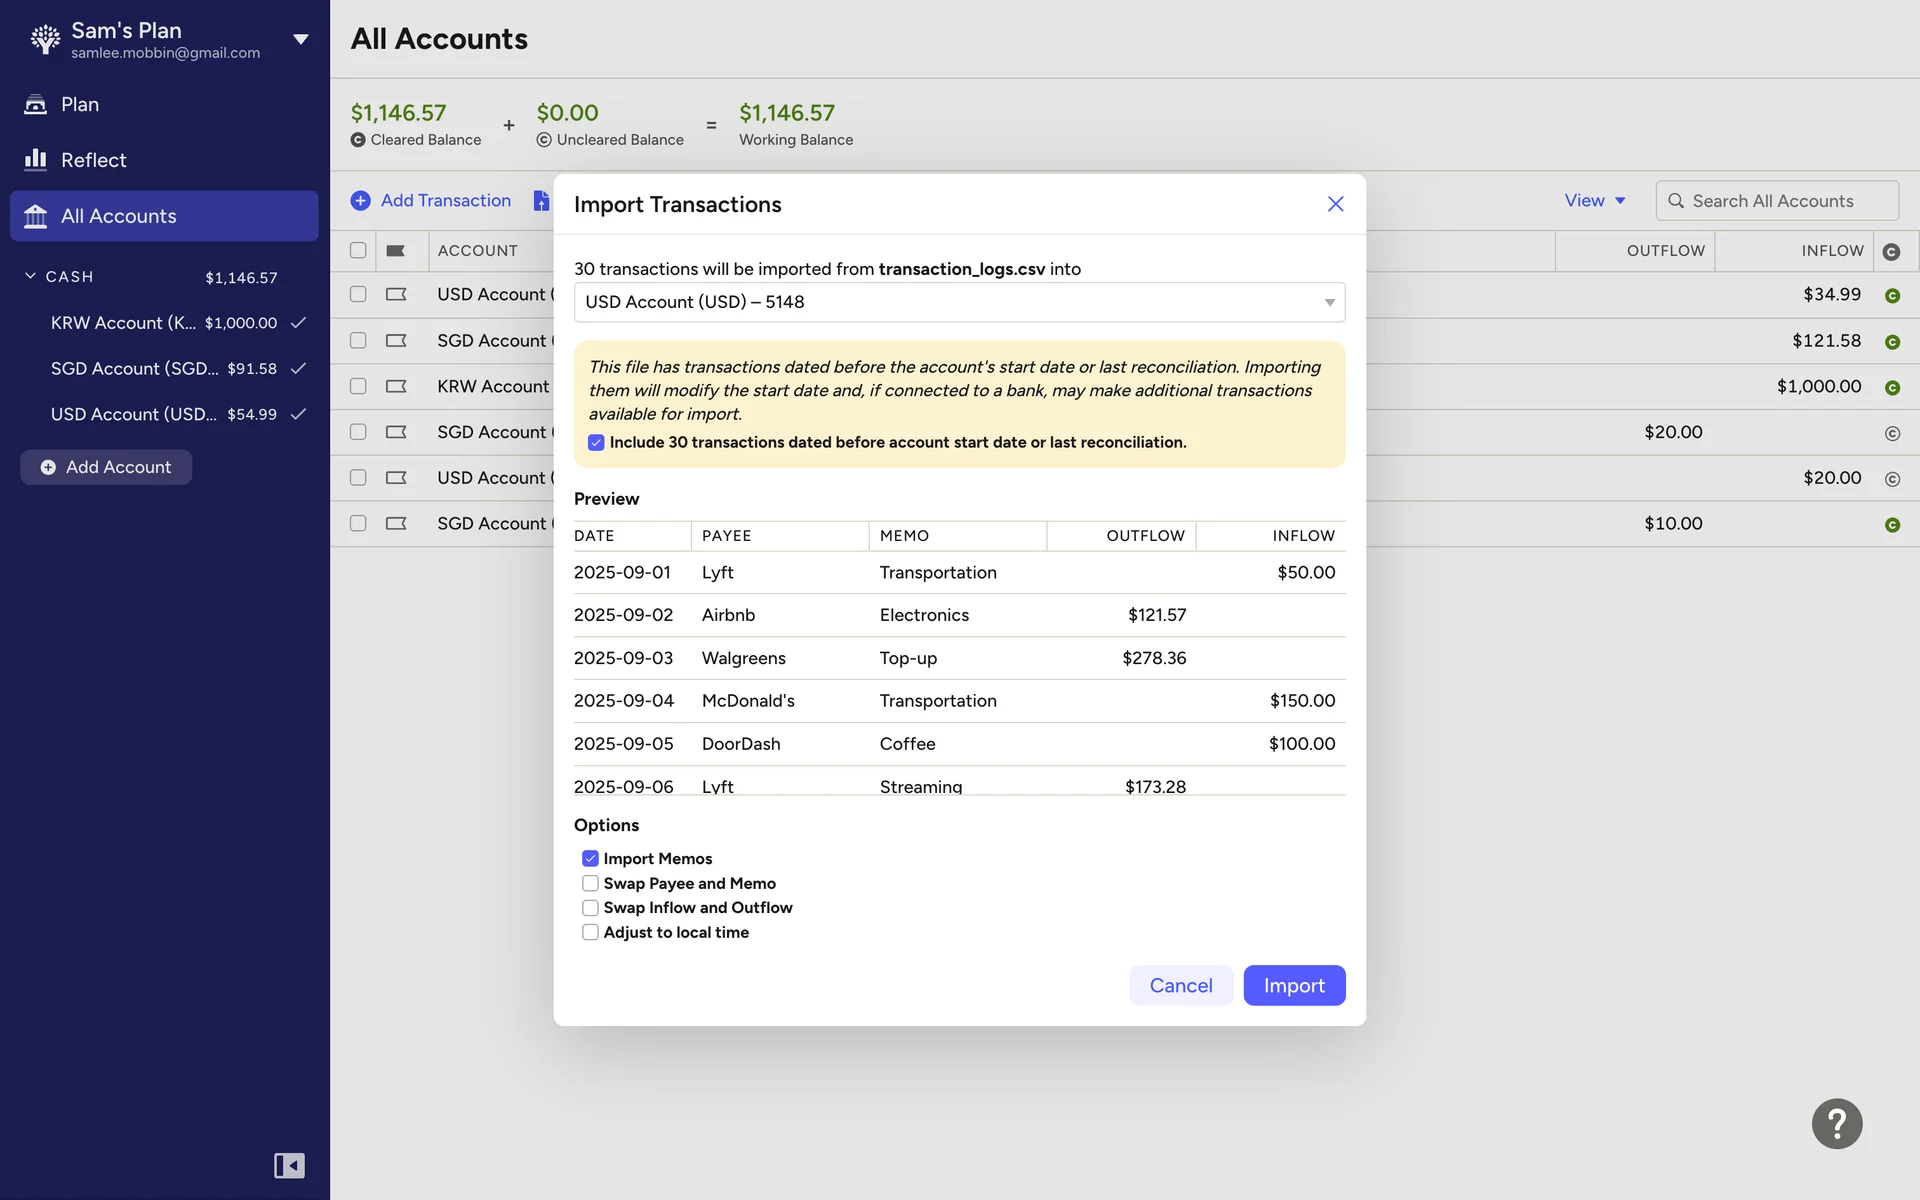Enable Swap Inflow and Outflow
Image resolution: width=1920 pixels, height=1200 pixels.
coord(590,908)
